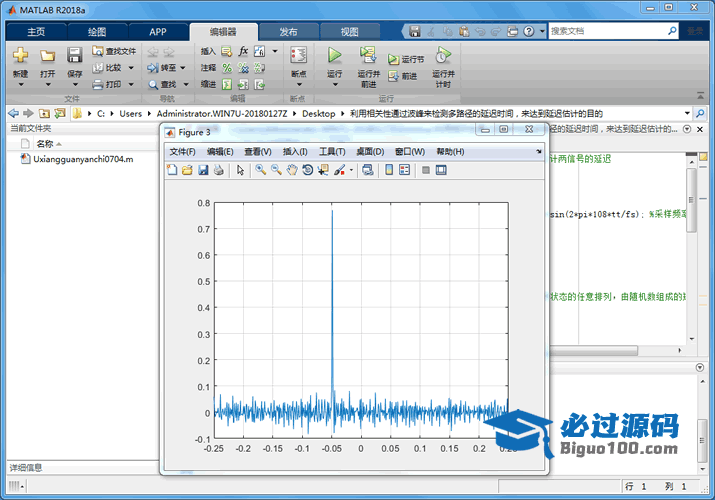Click Print Figure icon in Figure 3 toolbar

219,170
